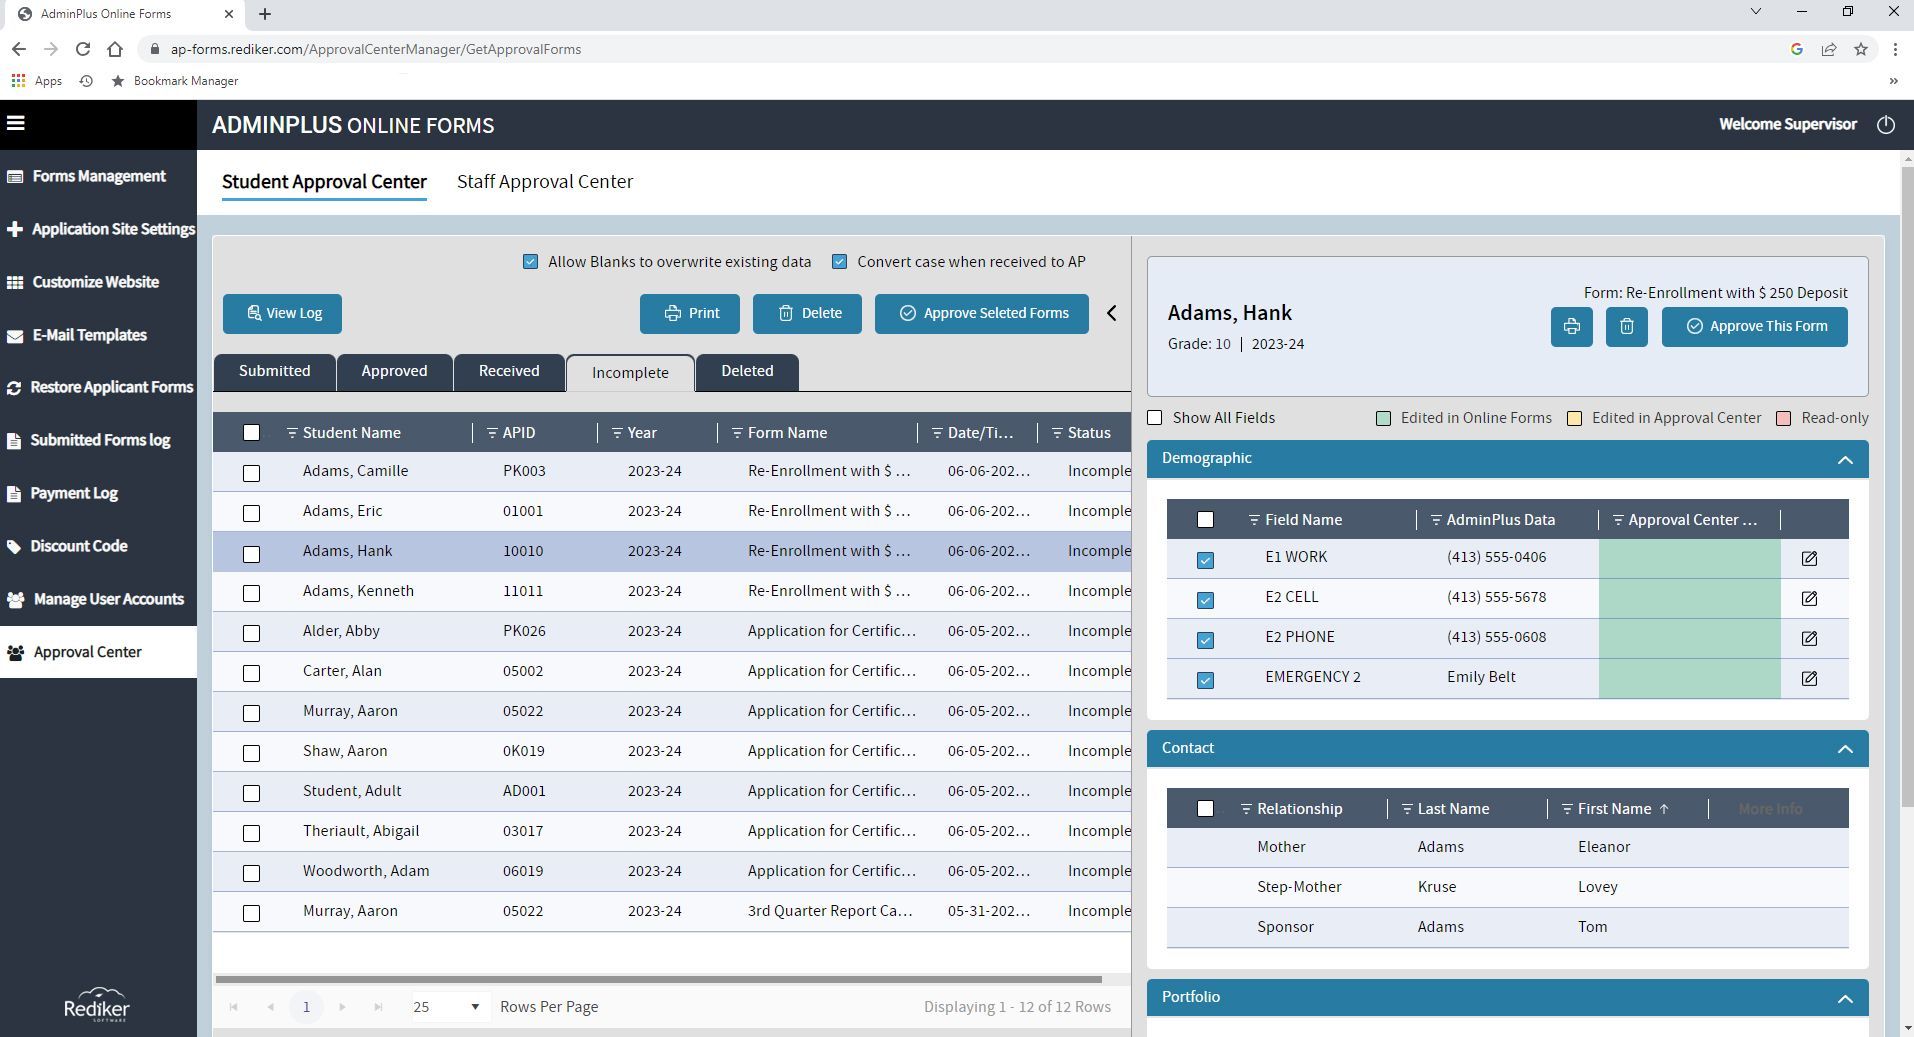Click the power logout icon
This screenshot has height=1037, width=1914.
click(1886, 125)
